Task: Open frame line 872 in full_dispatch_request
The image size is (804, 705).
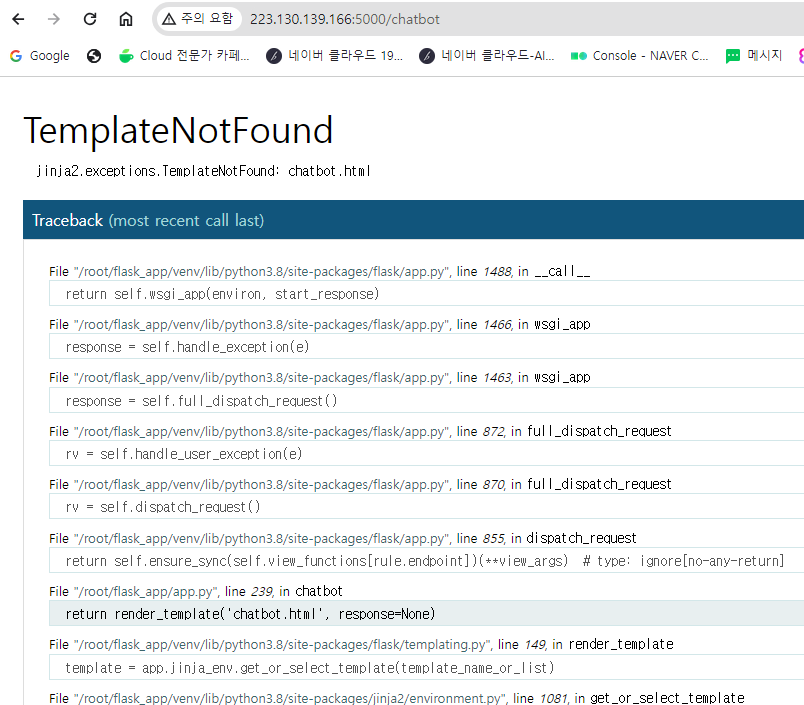Action: pos(360,431)
